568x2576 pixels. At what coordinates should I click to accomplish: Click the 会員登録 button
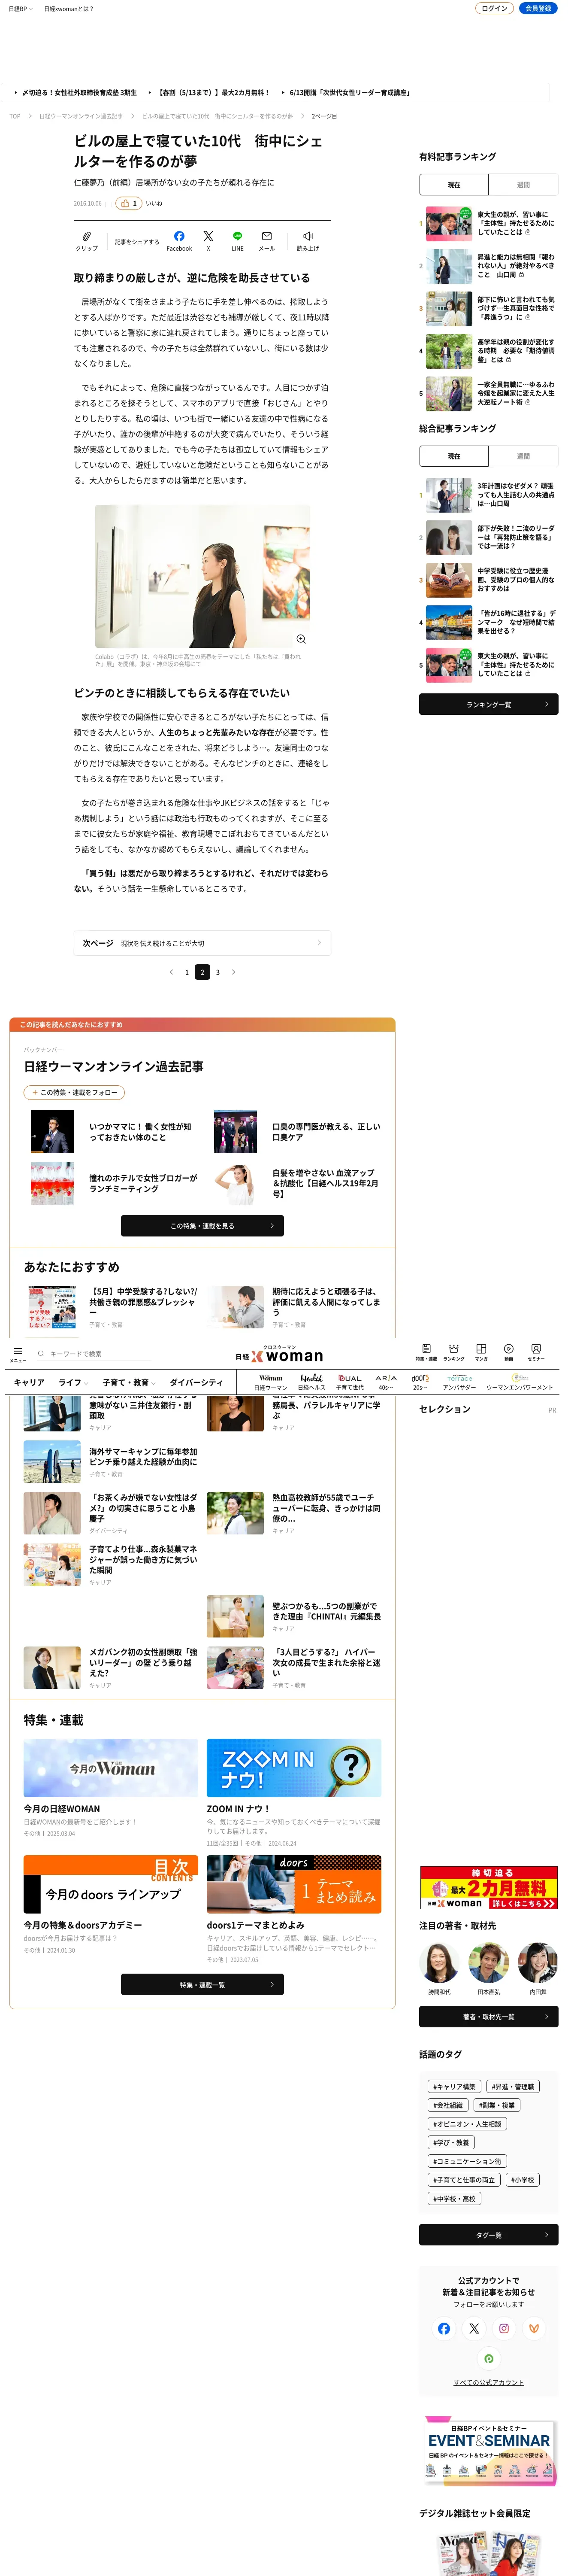click(538, 8)
